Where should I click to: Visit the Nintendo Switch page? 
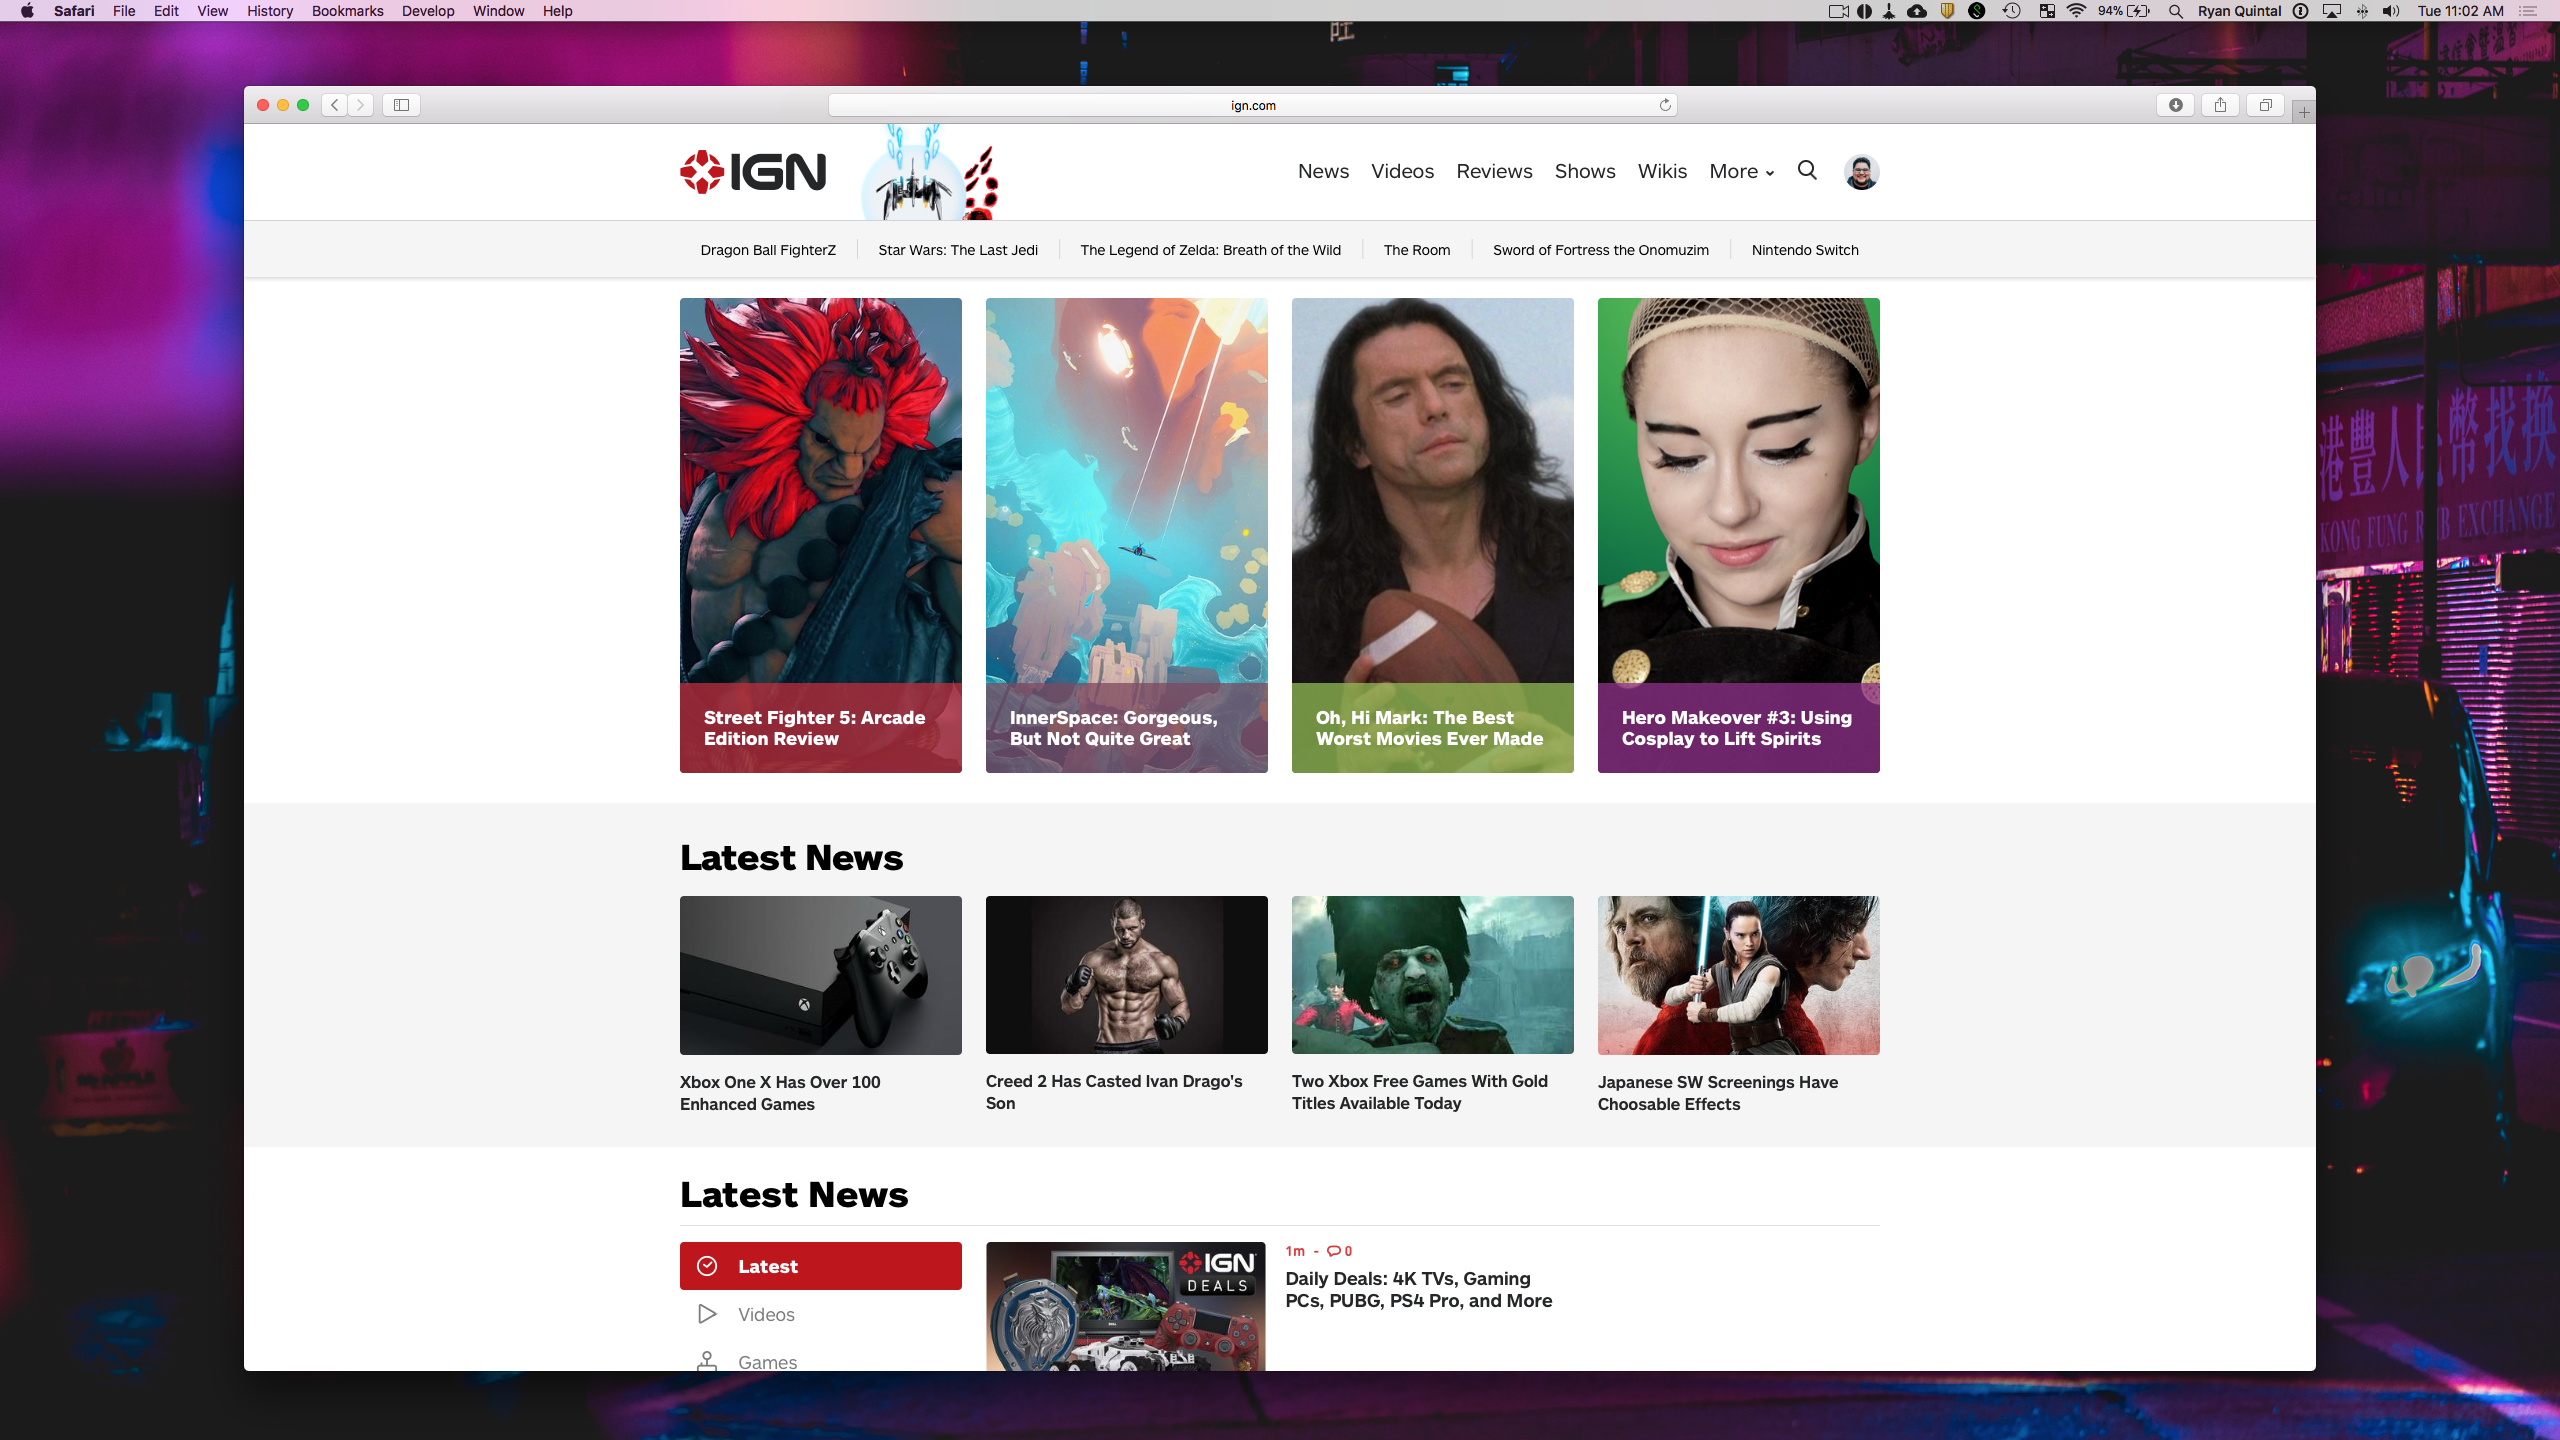click(x=1803, y=250)
